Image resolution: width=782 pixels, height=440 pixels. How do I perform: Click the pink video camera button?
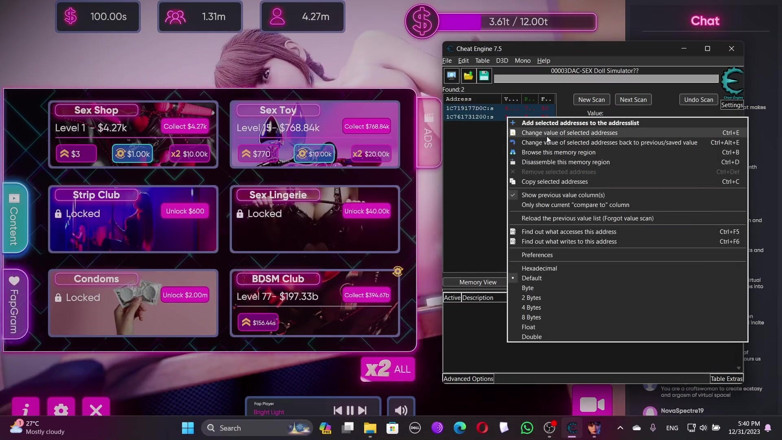pyautogui.click(x=592, y=403)
